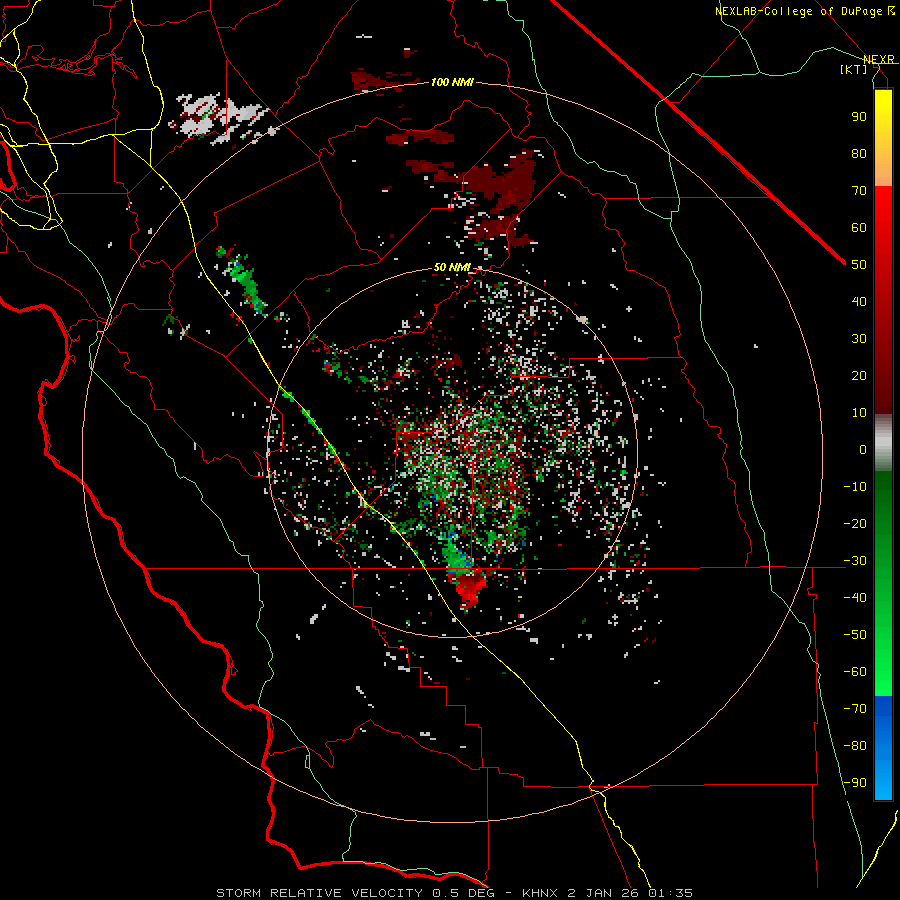
Task: Click the -60 value on the velocity scale
Action: coord(855,672)
